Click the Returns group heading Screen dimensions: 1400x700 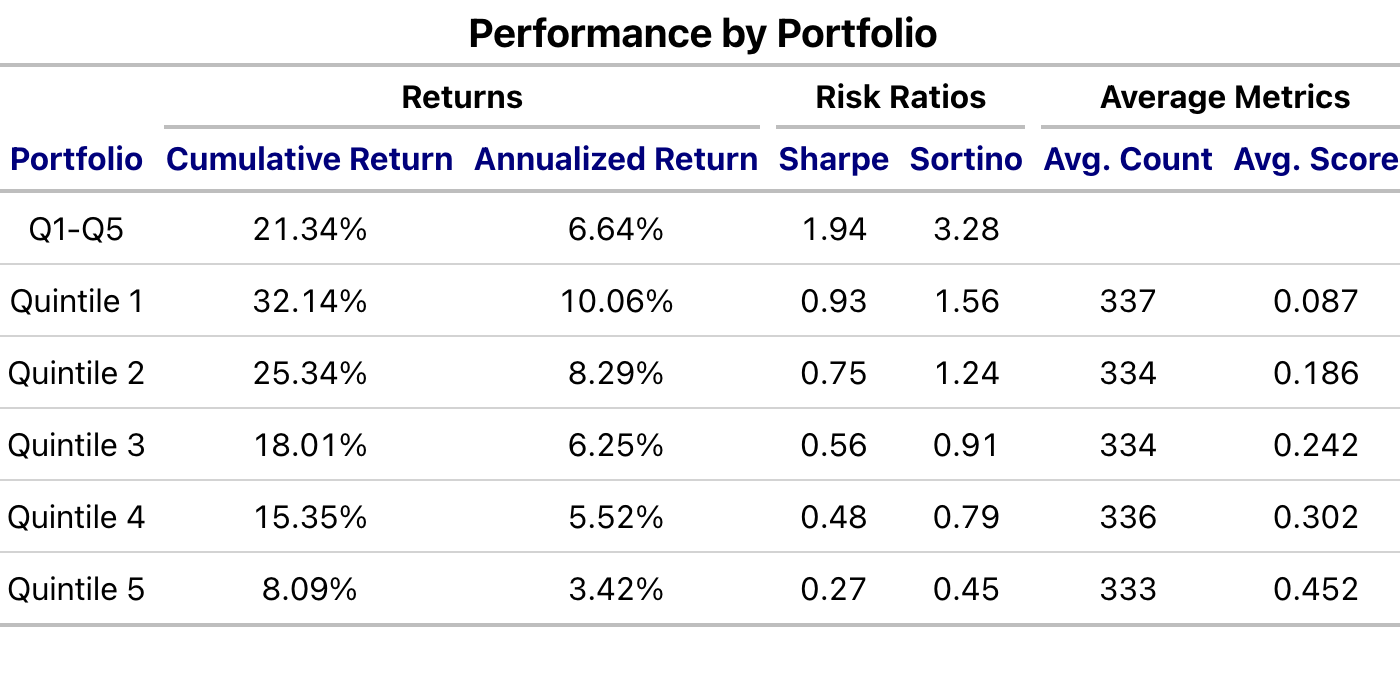tap(462, 97)
